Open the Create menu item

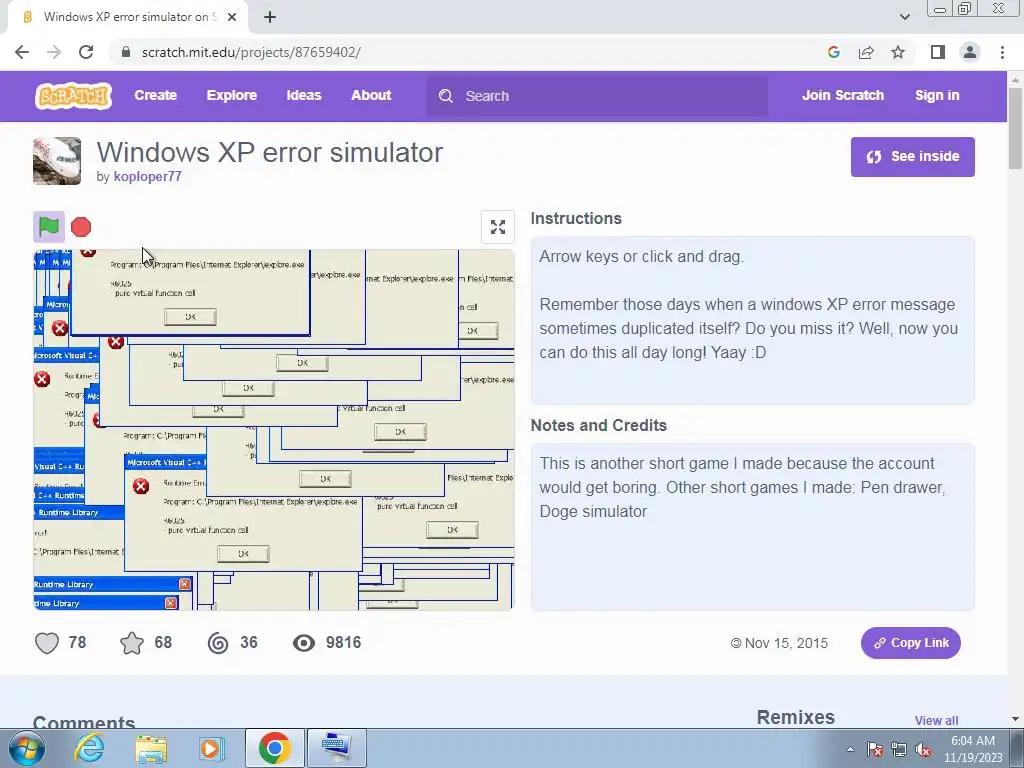155,95
